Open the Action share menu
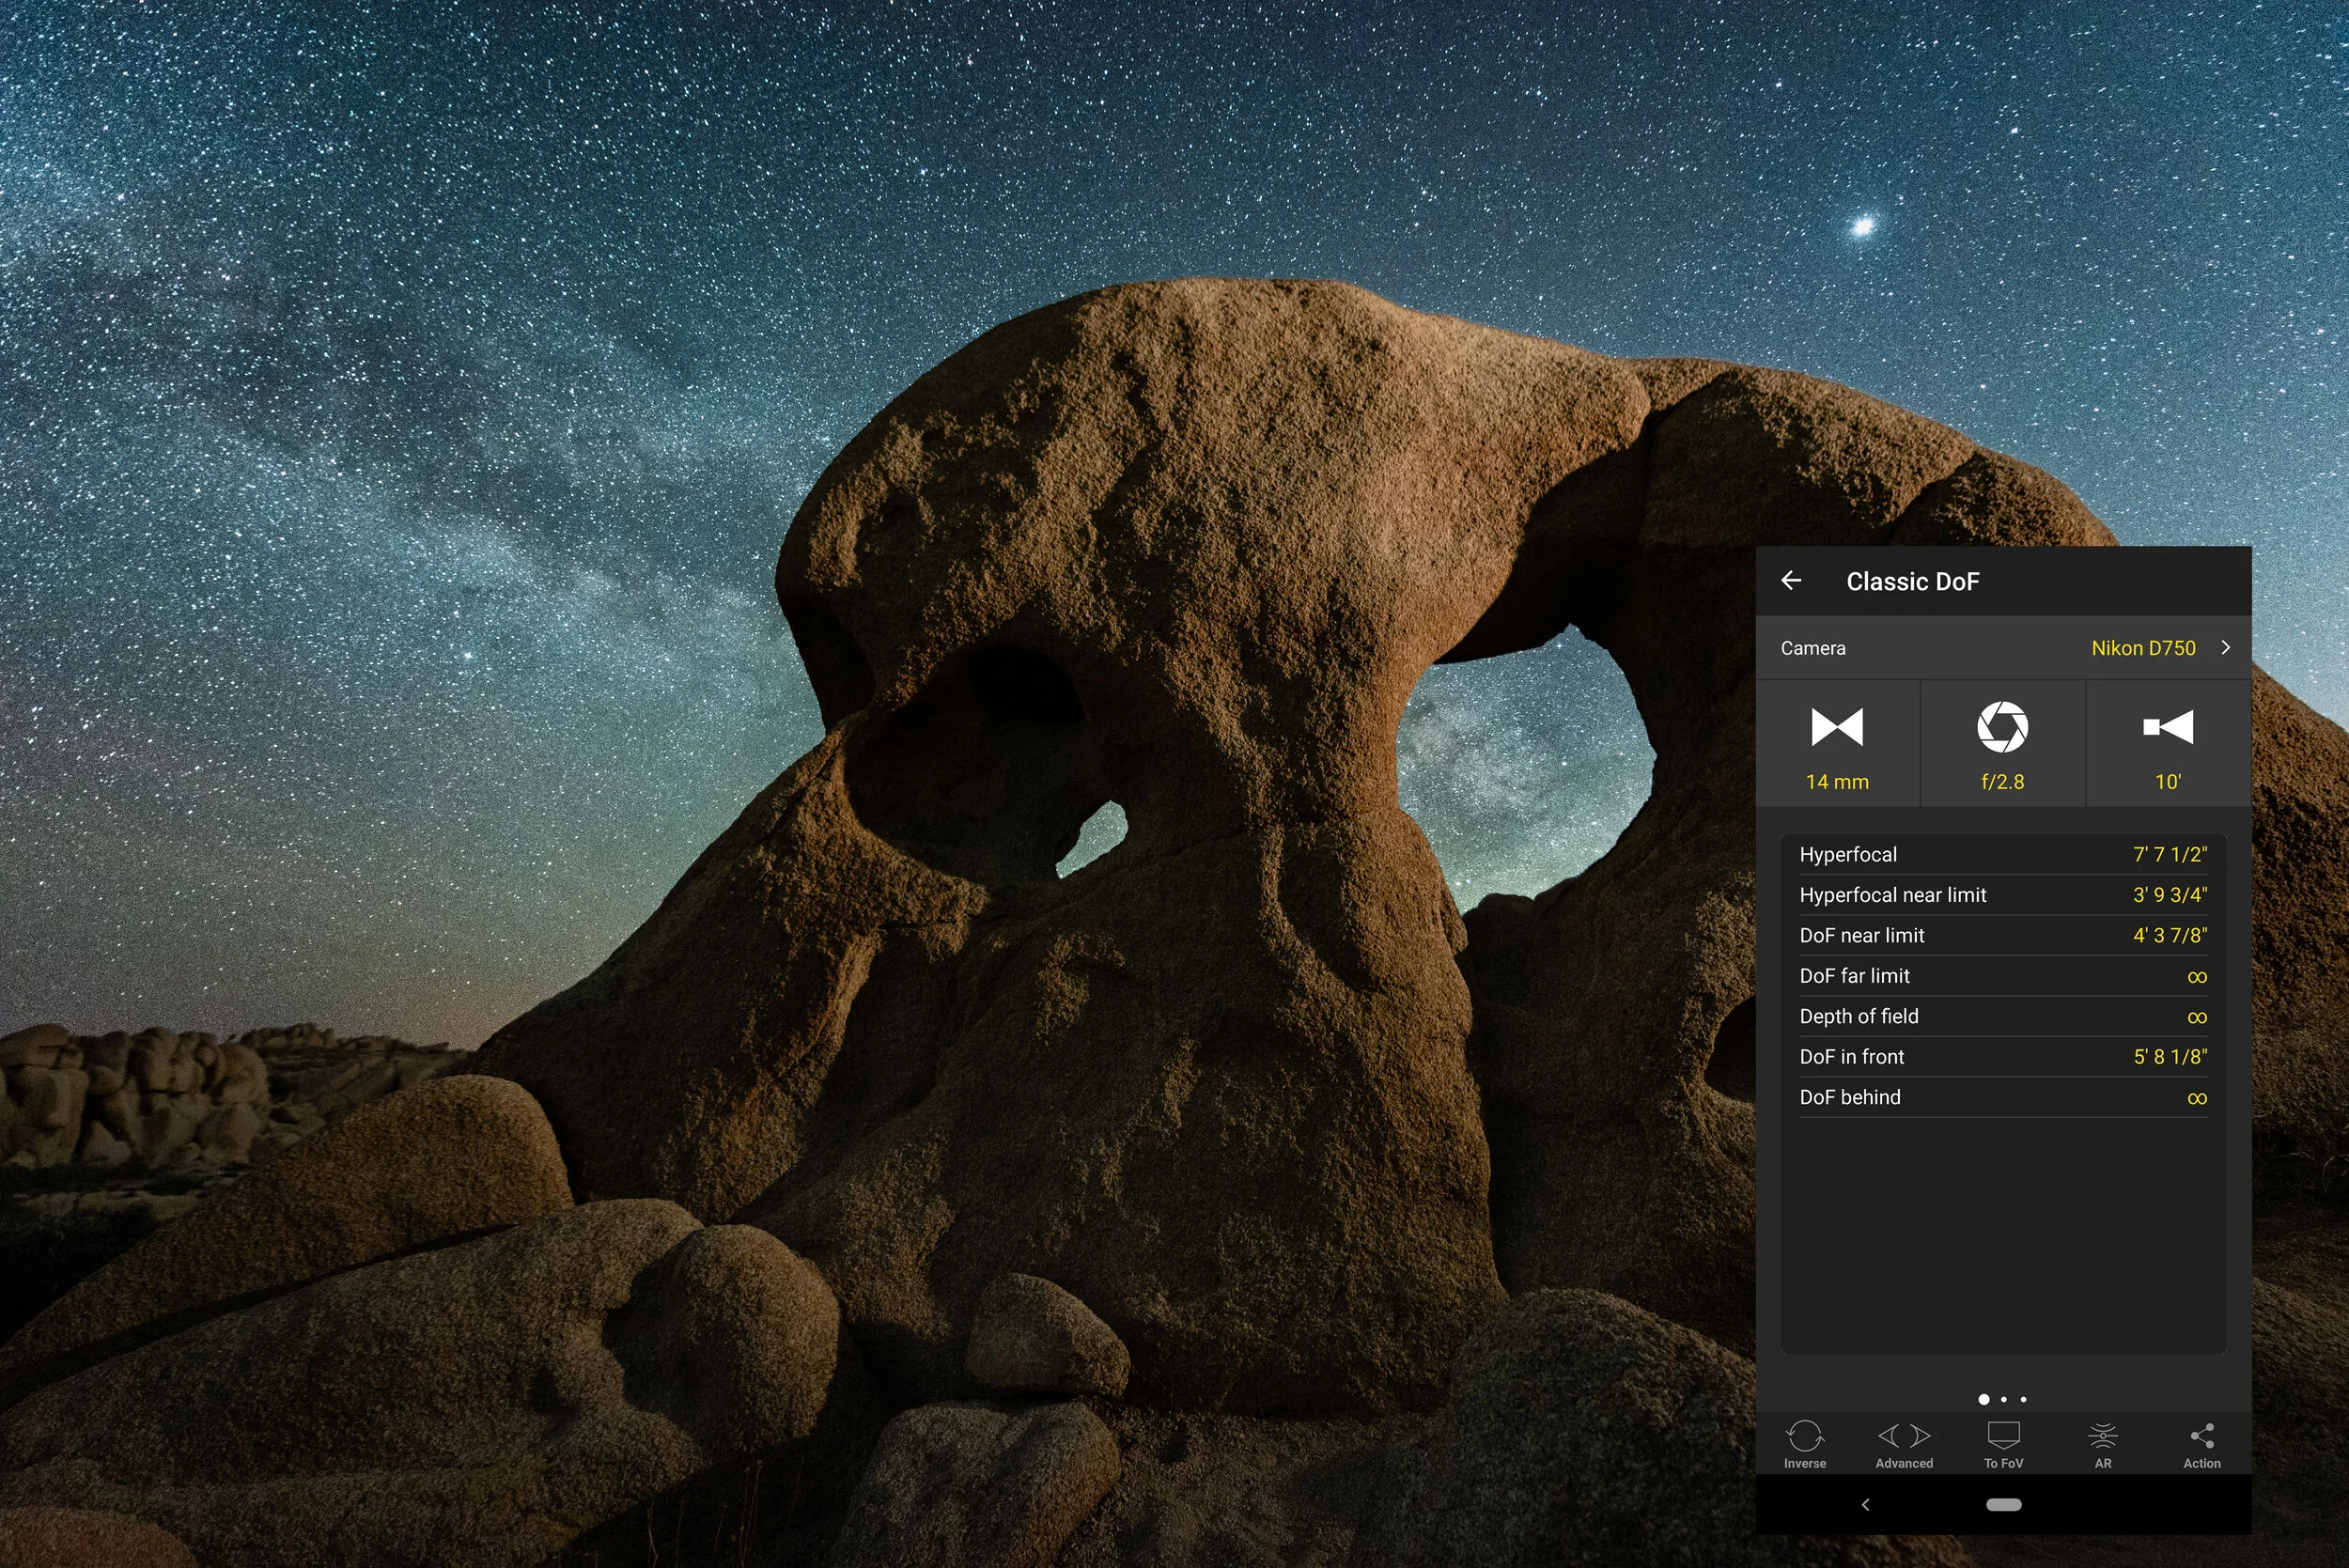This screenshot has width=2349, height=1568. tap(2202, 1444)
